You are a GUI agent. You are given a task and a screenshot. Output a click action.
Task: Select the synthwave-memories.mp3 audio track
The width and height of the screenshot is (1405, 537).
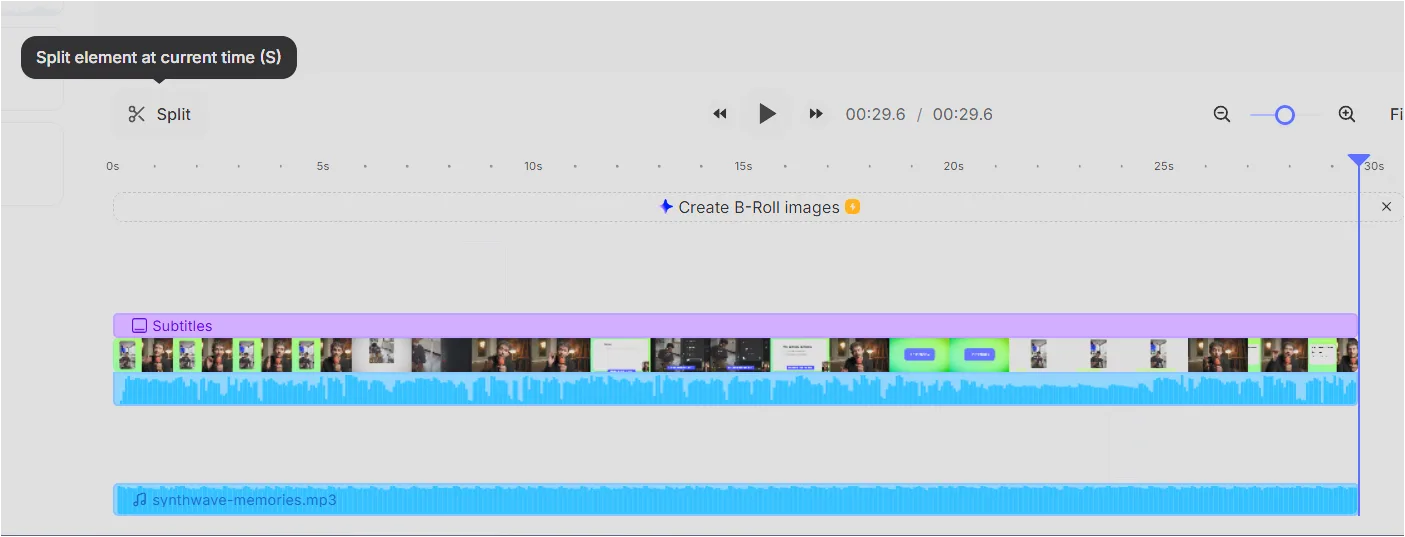tap(735, 499)
